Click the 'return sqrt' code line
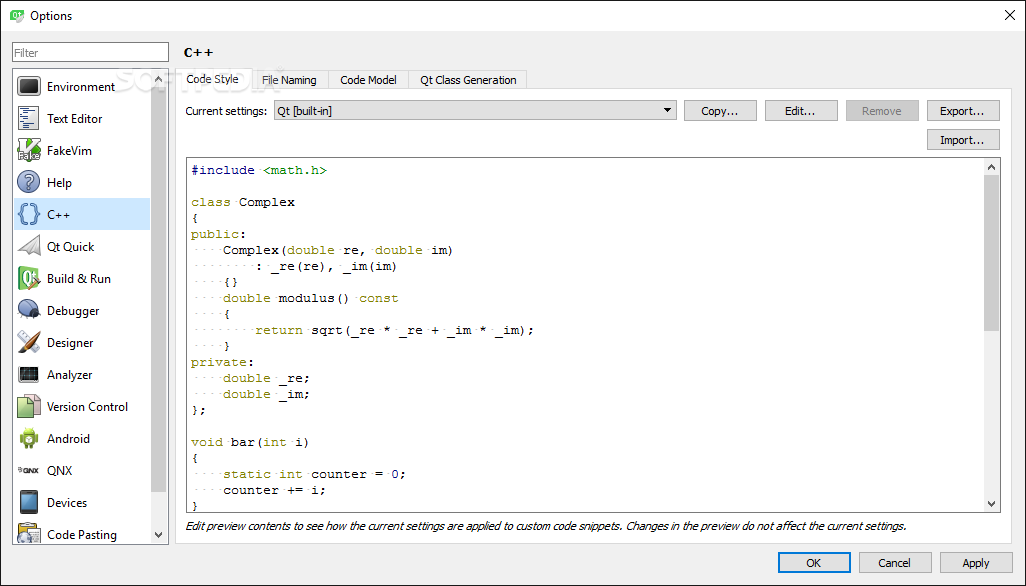 (x=395, y=330)
